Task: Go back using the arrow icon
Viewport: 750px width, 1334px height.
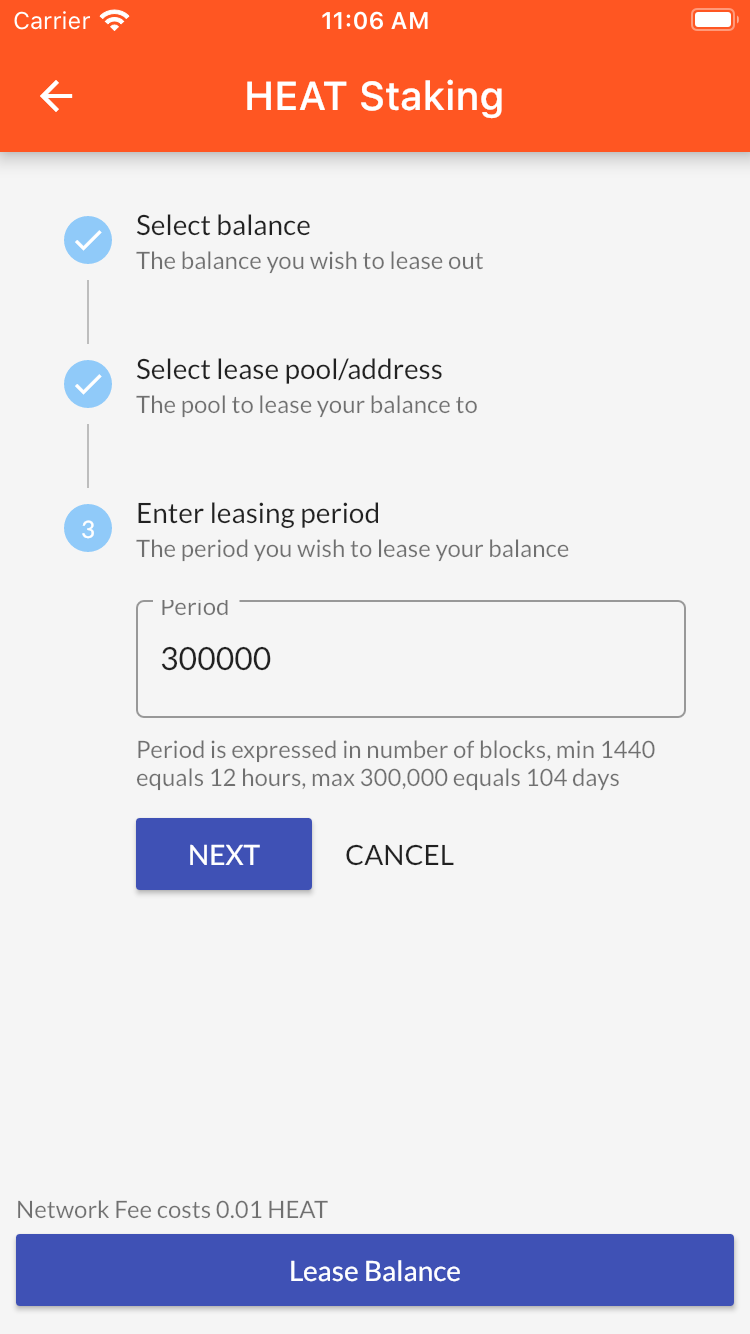Action: (x=56, y=96)
